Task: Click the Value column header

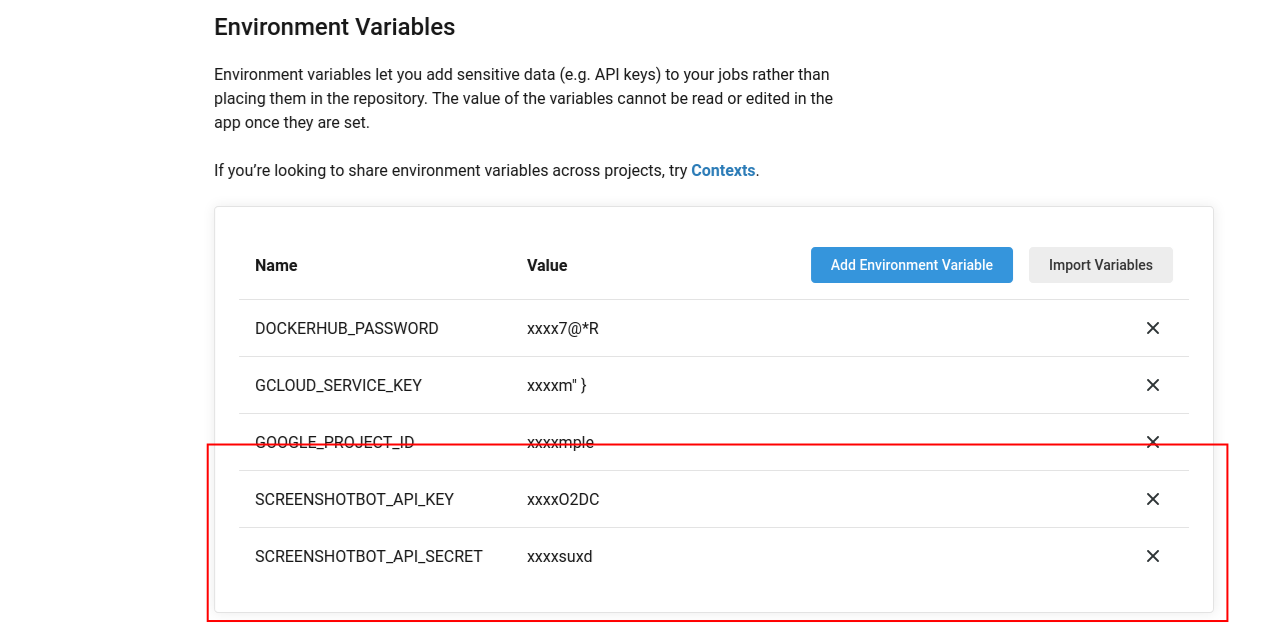Action: (547, 265)
